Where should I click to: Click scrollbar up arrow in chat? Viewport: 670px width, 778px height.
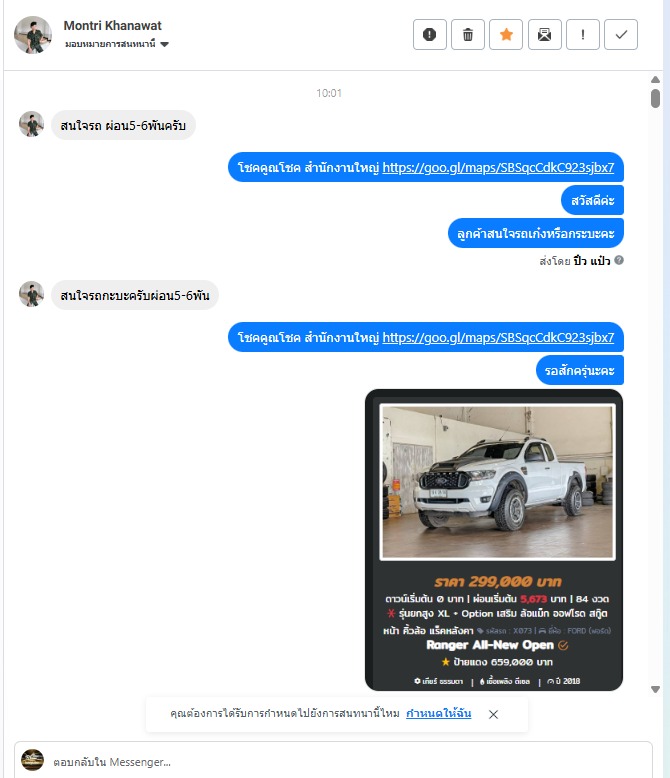655,79
